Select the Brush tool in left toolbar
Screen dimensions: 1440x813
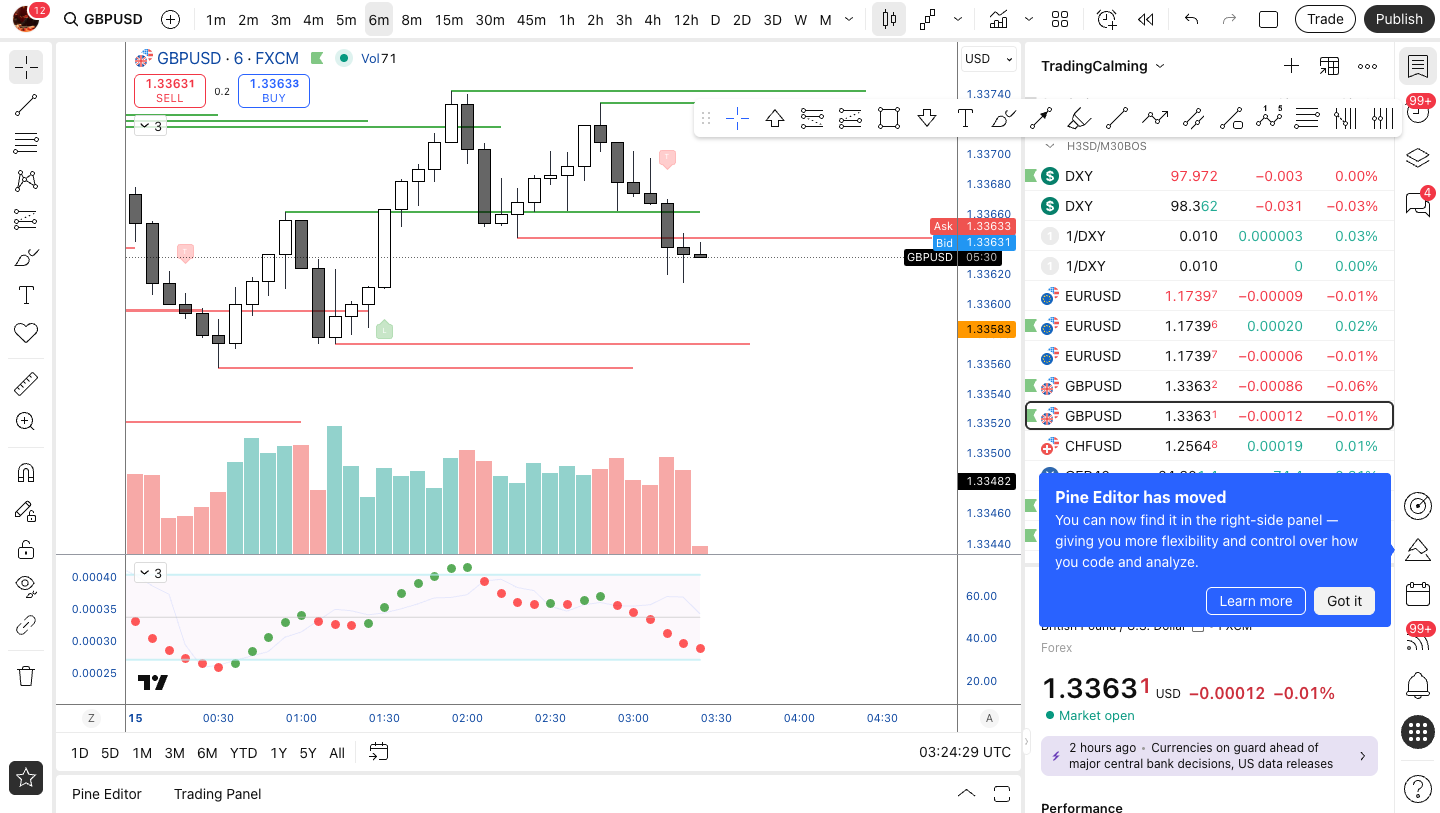tap(26, 257)
